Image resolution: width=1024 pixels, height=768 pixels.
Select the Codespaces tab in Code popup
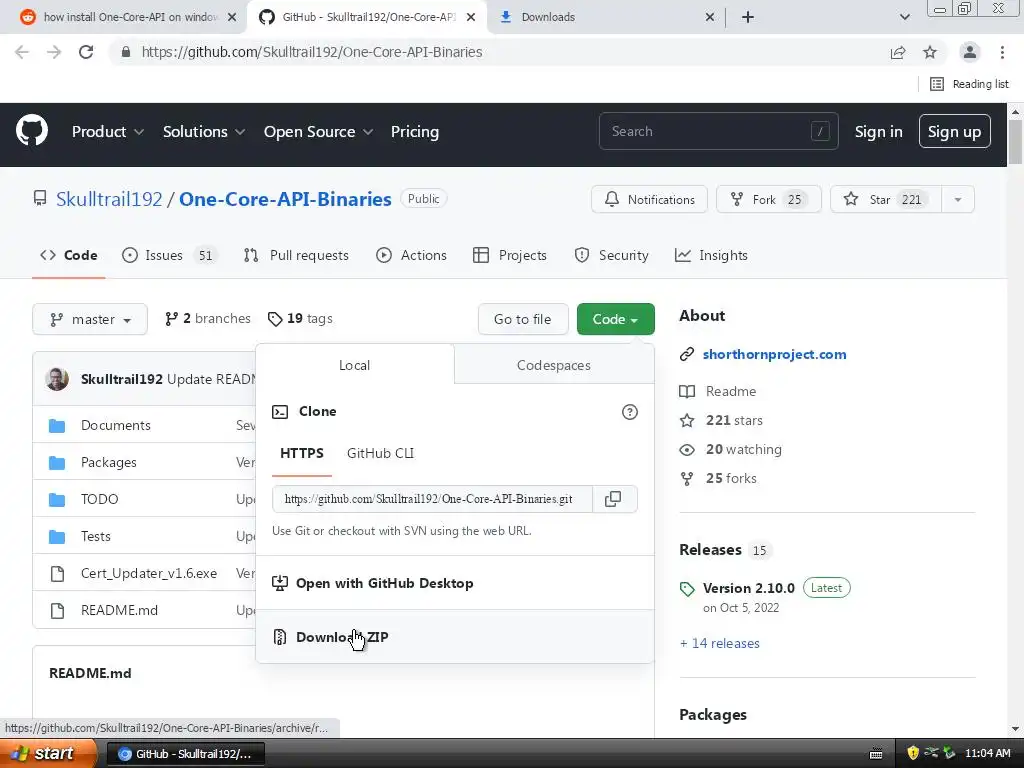pos(554,365)
